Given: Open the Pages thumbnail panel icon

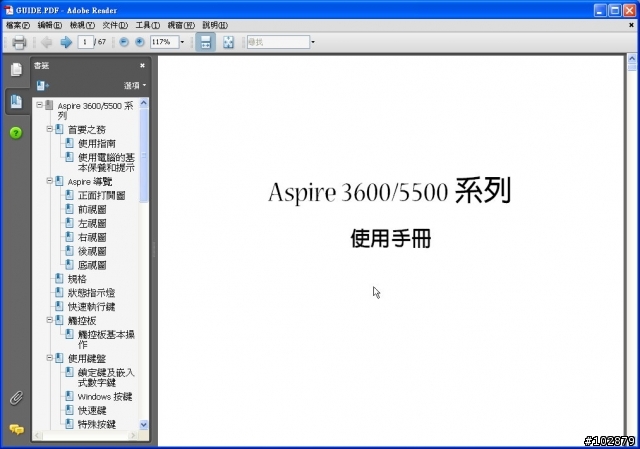Looking at the screenshot, I should tap(16, 69).
